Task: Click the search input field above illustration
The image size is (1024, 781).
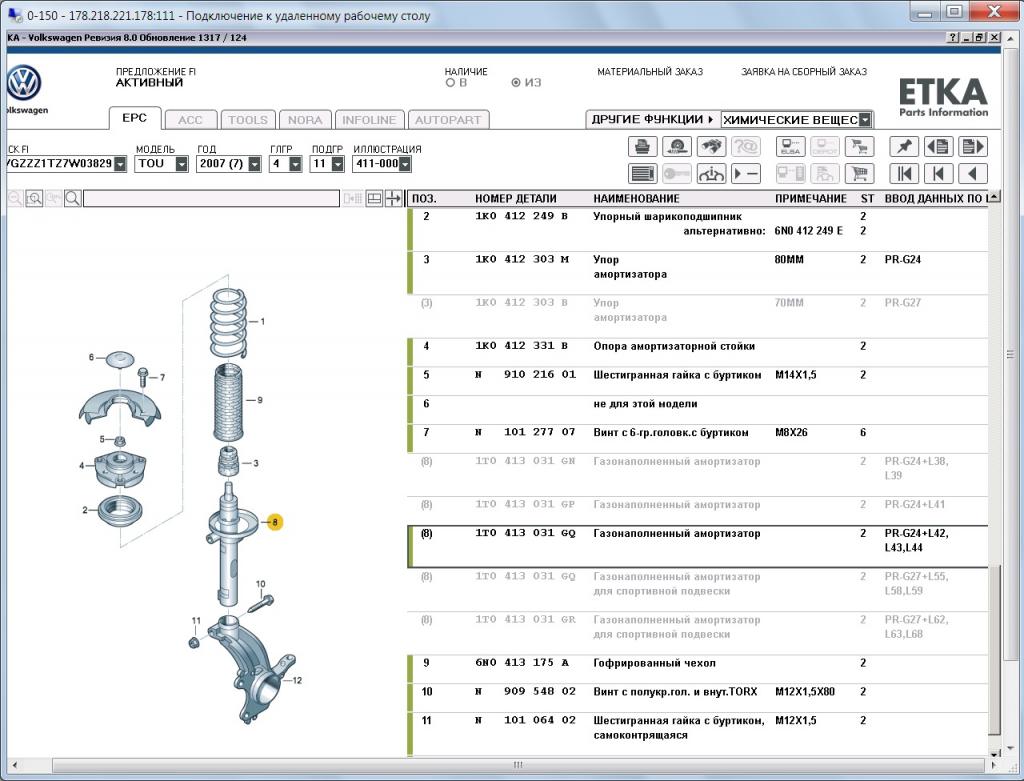Action: [212, 199]
